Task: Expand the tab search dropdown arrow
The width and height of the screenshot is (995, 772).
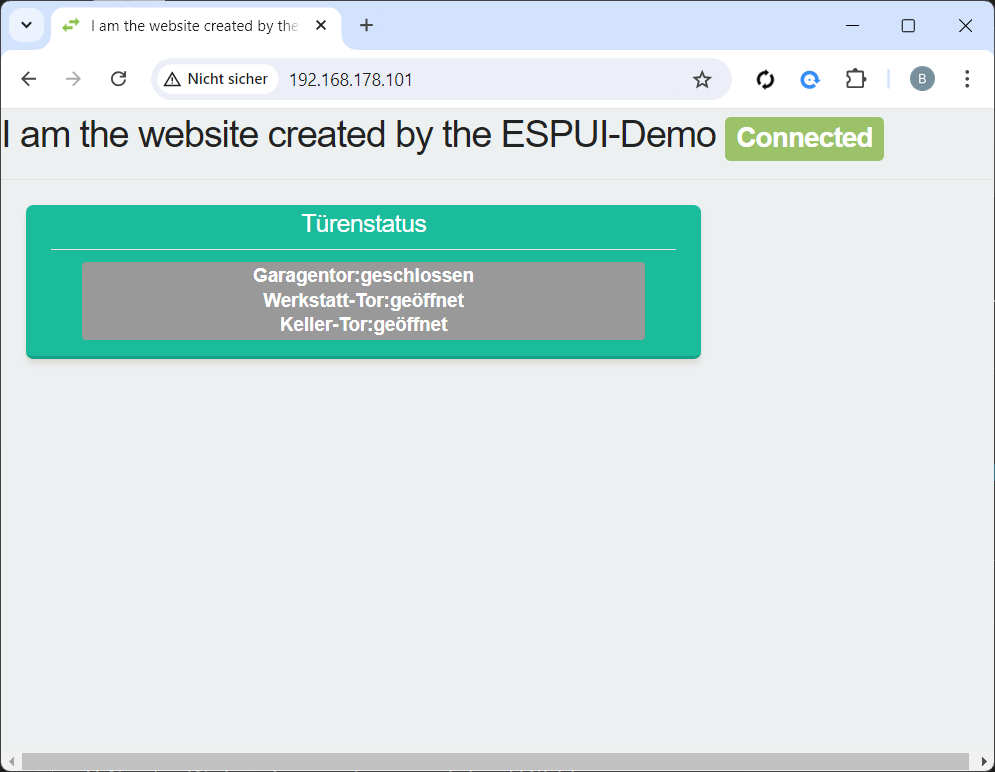Action: point(27,25)
